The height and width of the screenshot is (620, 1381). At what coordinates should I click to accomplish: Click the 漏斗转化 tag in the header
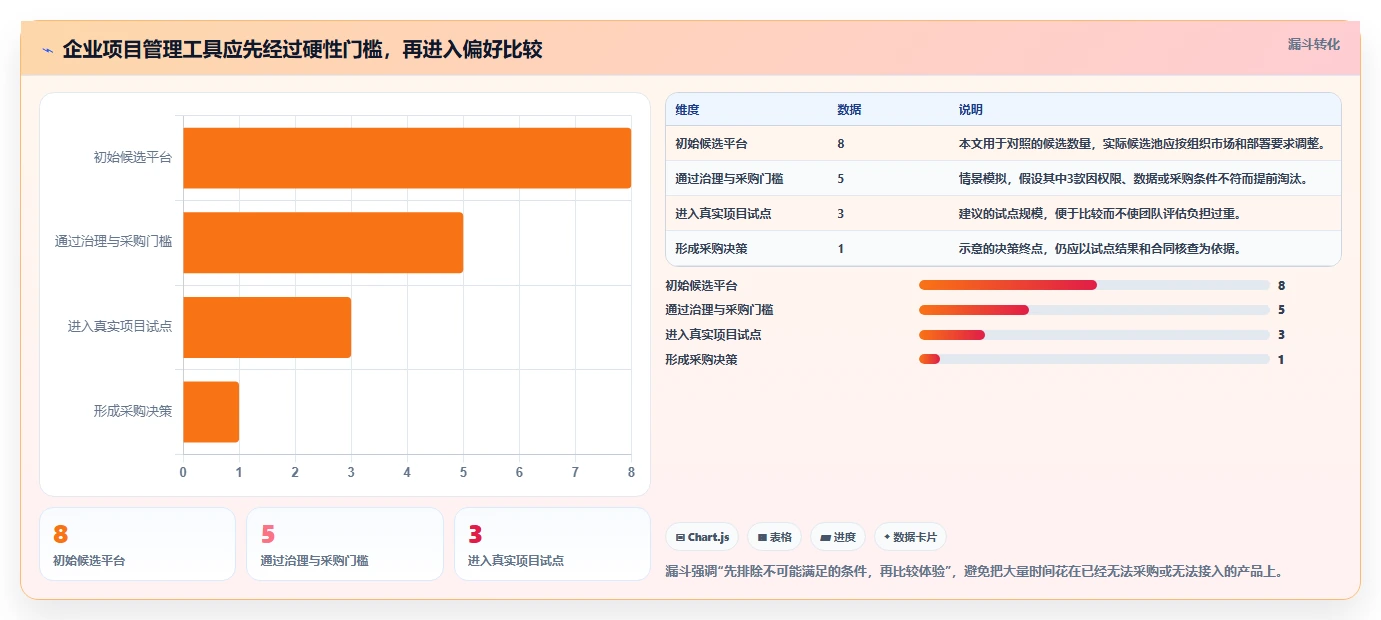pyautogui.click(x=1313, y=44)
